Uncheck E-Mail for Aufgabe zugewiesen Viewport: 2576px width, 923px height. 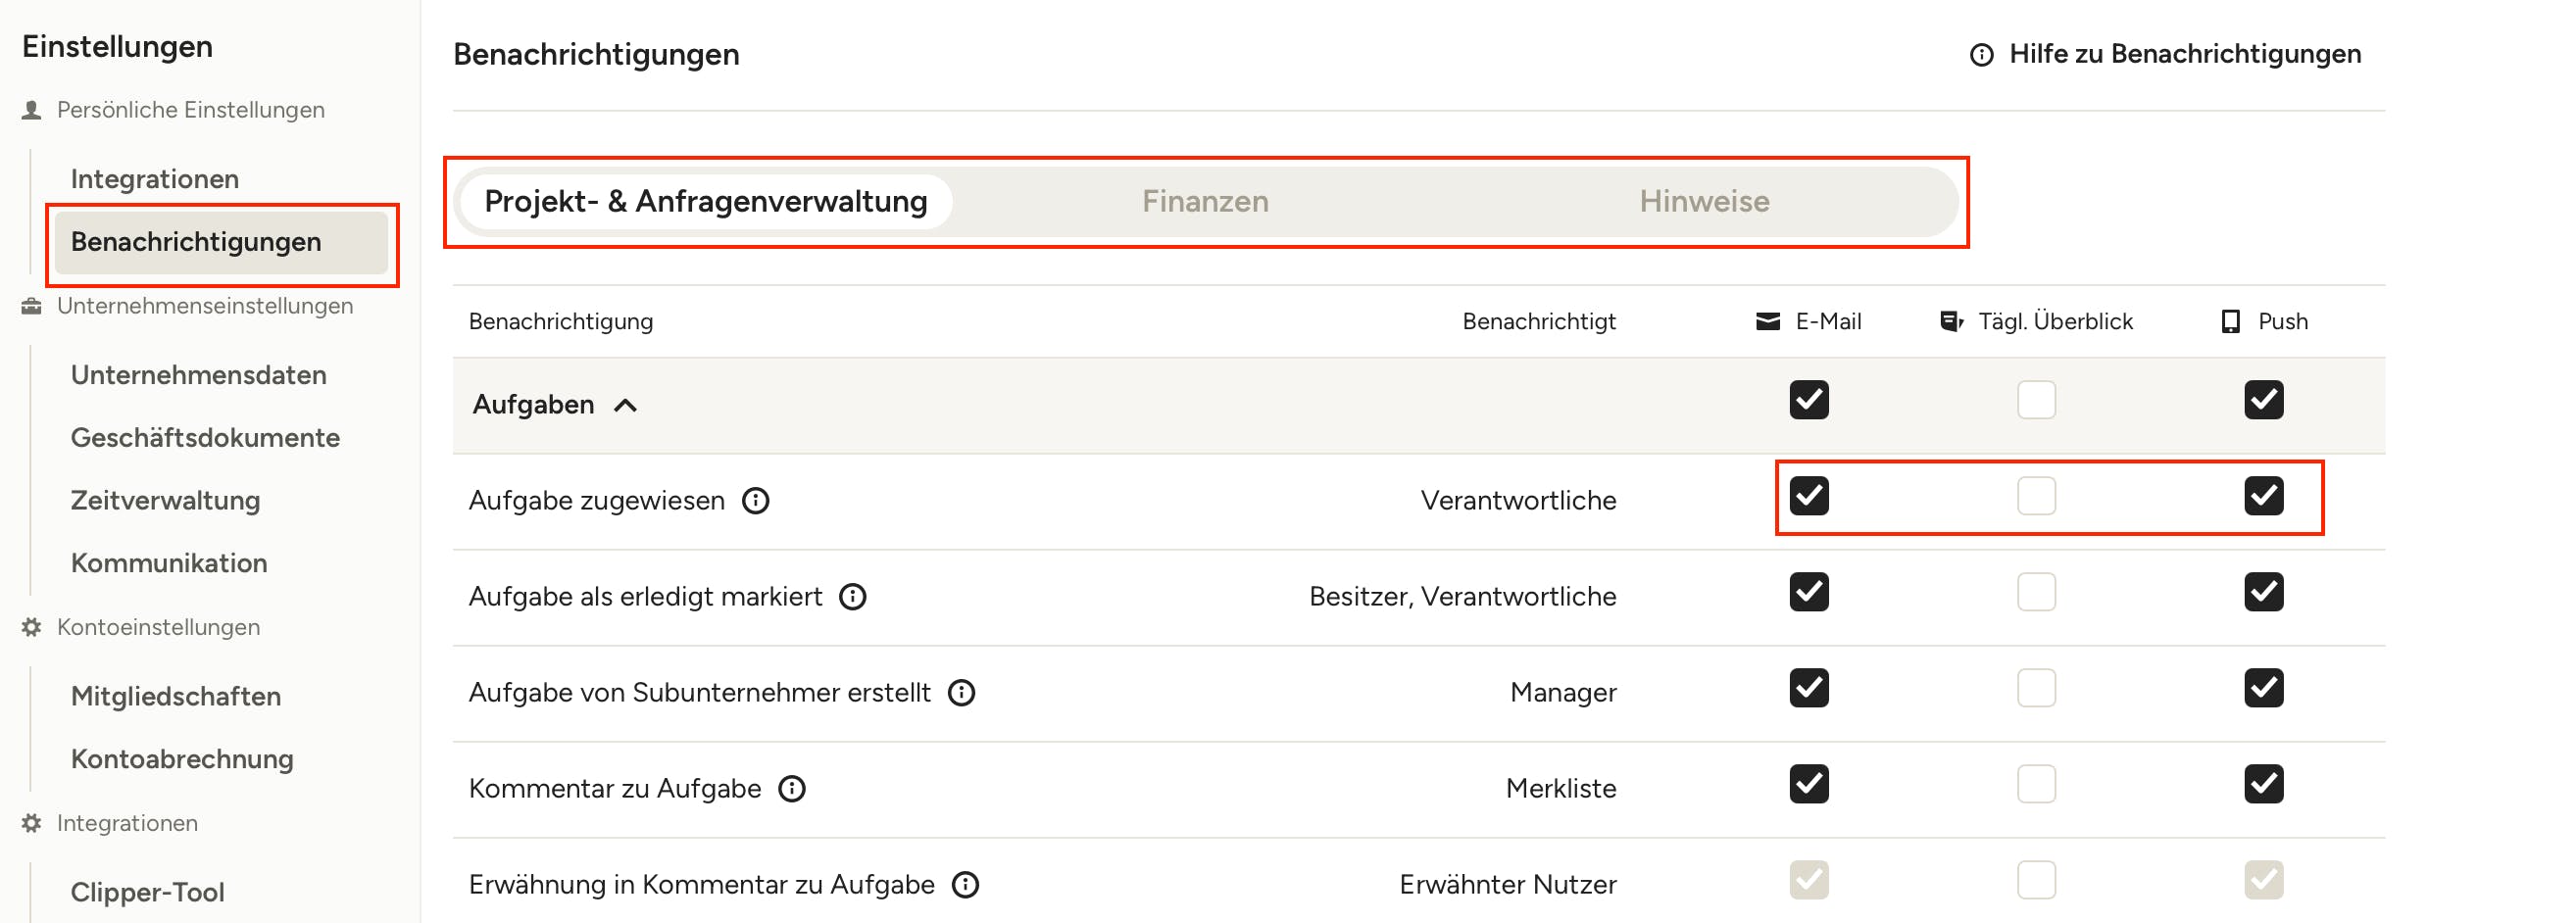coord(1808,496)
